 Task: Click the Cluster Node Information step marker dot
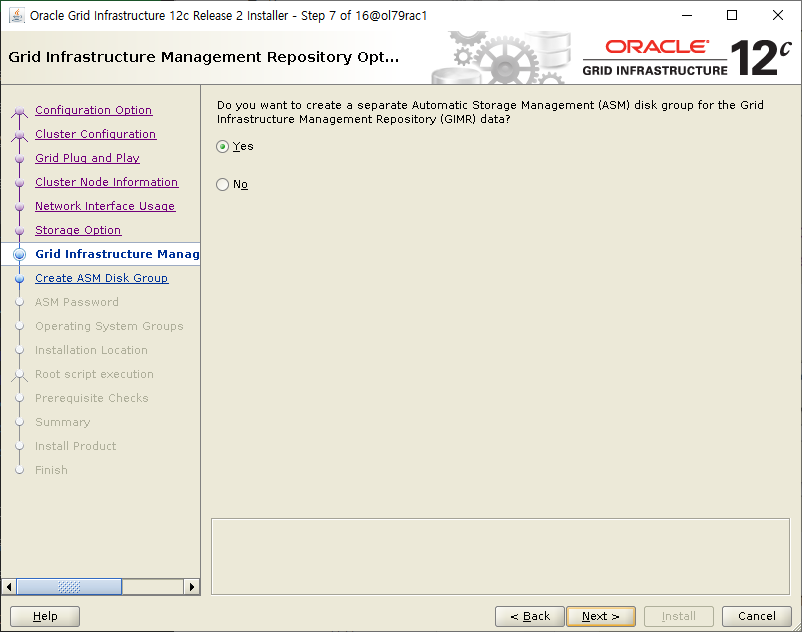(19, 183)
